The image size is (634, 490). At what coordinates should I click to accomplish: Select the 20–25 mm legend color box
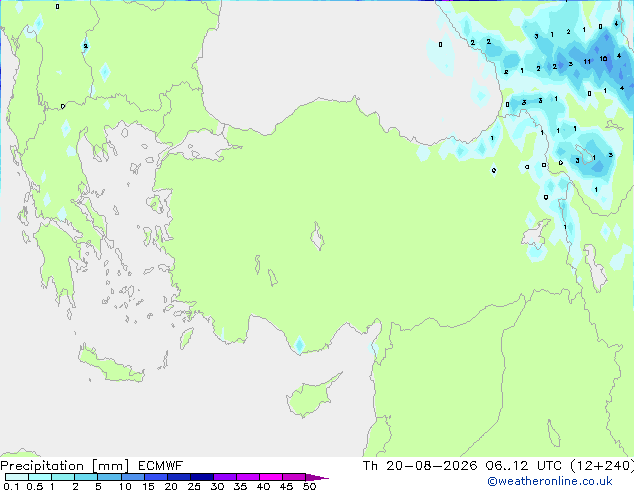click(178, 477)
